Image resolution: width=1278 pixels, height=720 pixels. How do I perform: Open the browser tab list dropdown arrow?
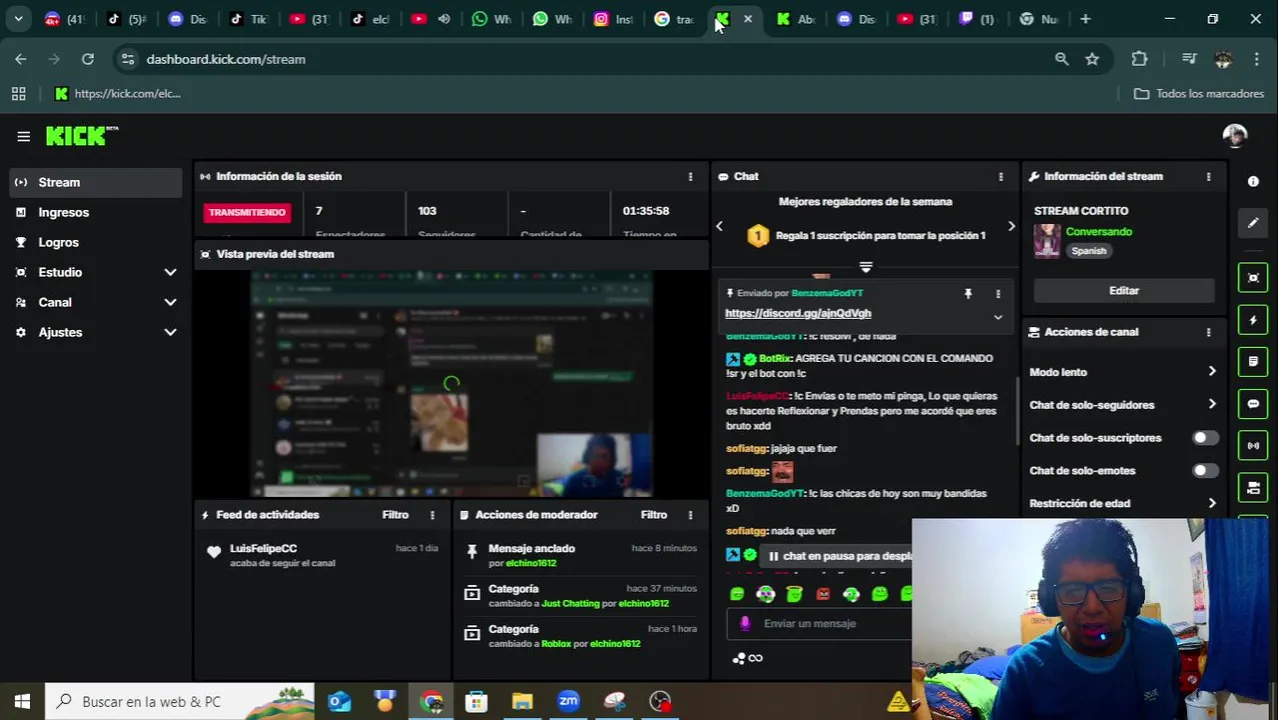(18, 19)
